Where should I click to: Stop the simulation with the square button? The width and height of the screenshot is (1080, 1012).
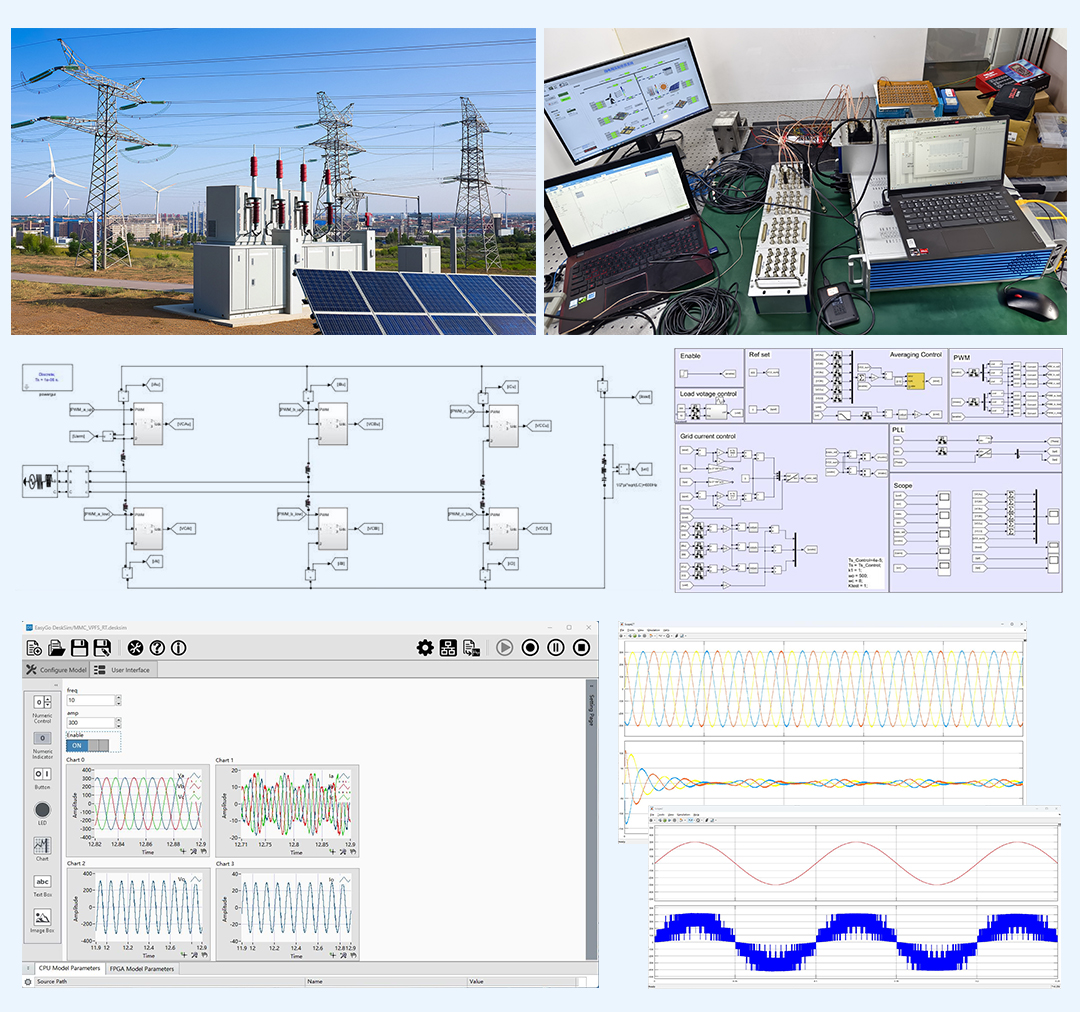(x=581, y=648)
